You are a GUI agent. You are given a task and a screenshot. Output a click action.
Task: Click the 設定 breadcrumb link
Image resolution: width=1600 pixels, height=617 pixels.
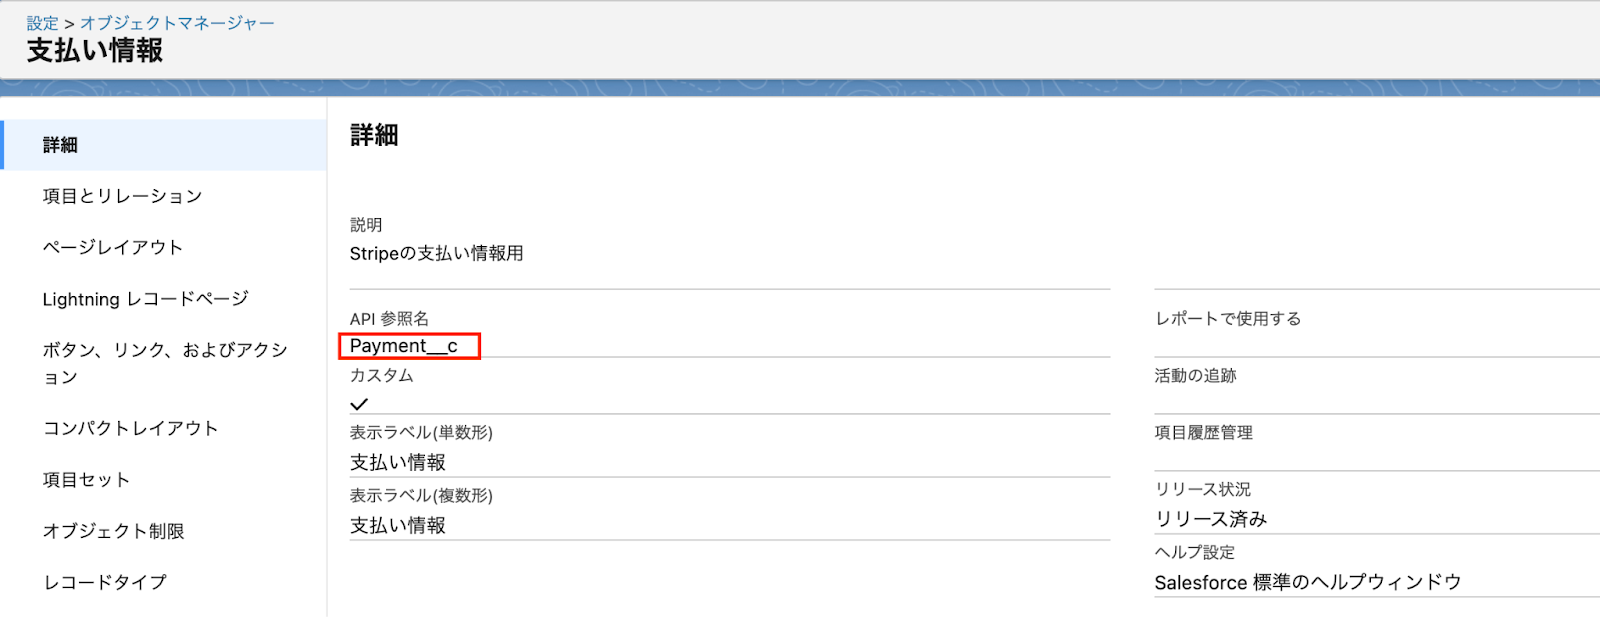click(x=42, y=23)
